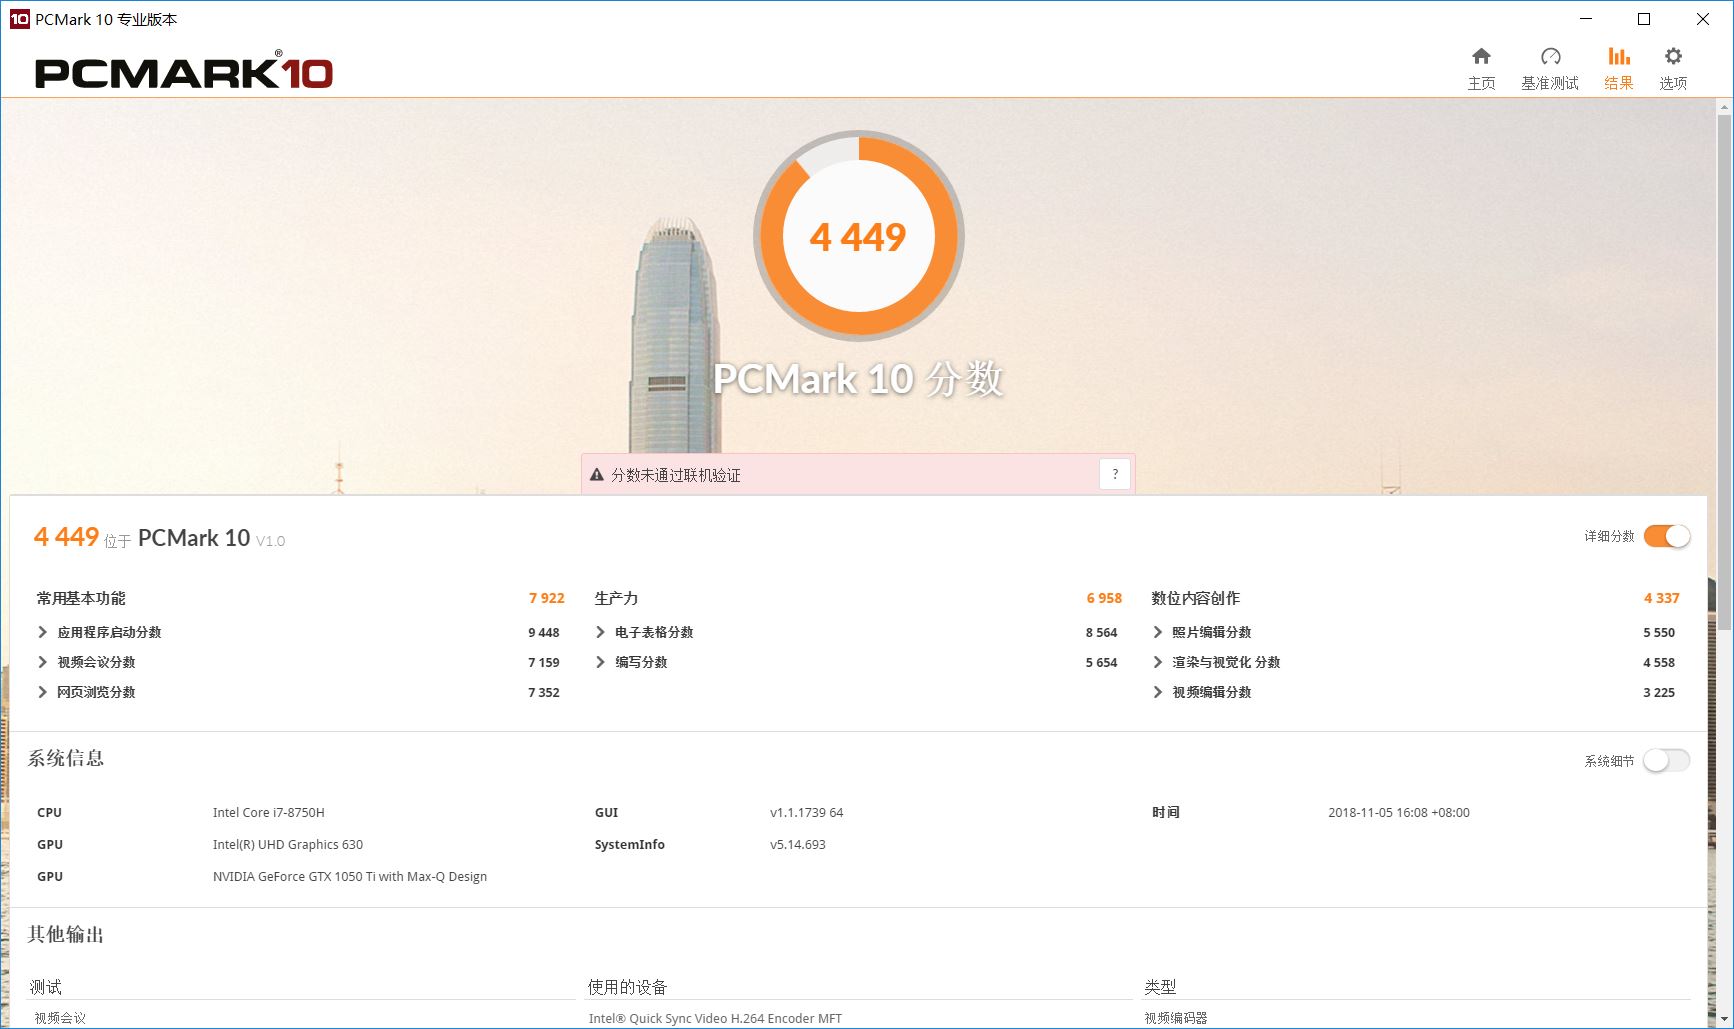Click the value 9 448
1734x1029 pixels.
pyautogui.click(x=544, y=632)
